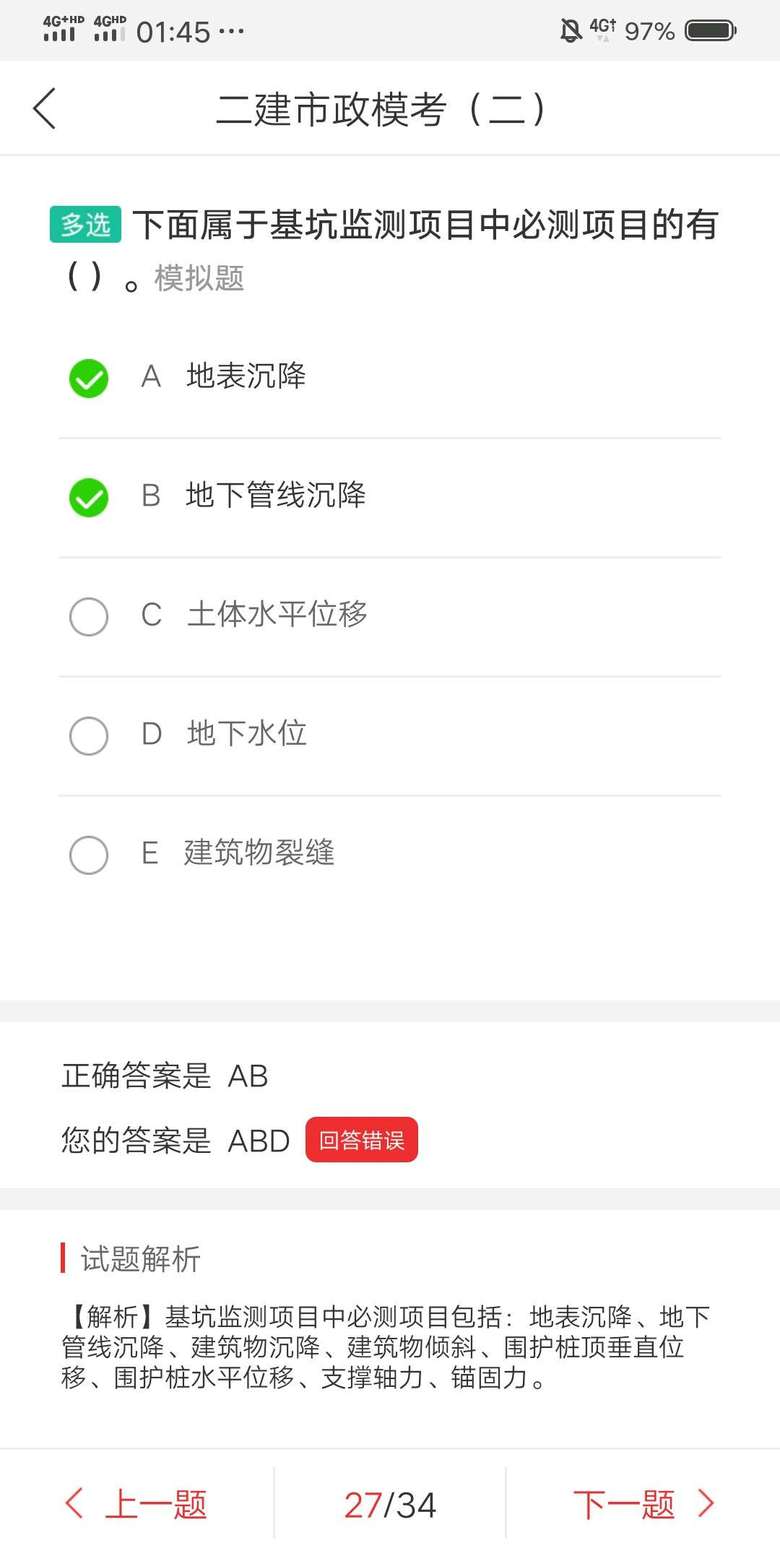Tap the 二建市政模考（二）title
The image size is (780, 1556).
383,109
